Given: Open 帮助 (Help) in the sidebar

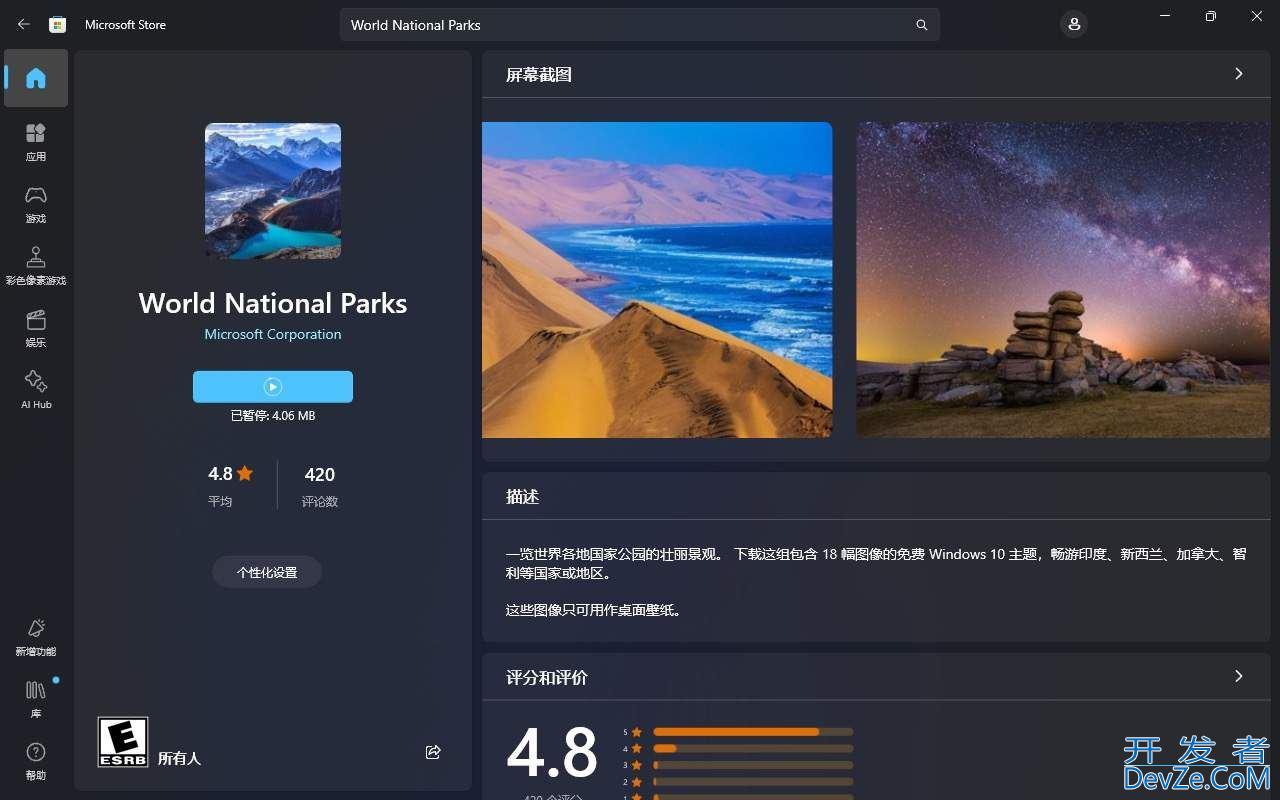Looking at the screenshot, I should coord(36,761).
